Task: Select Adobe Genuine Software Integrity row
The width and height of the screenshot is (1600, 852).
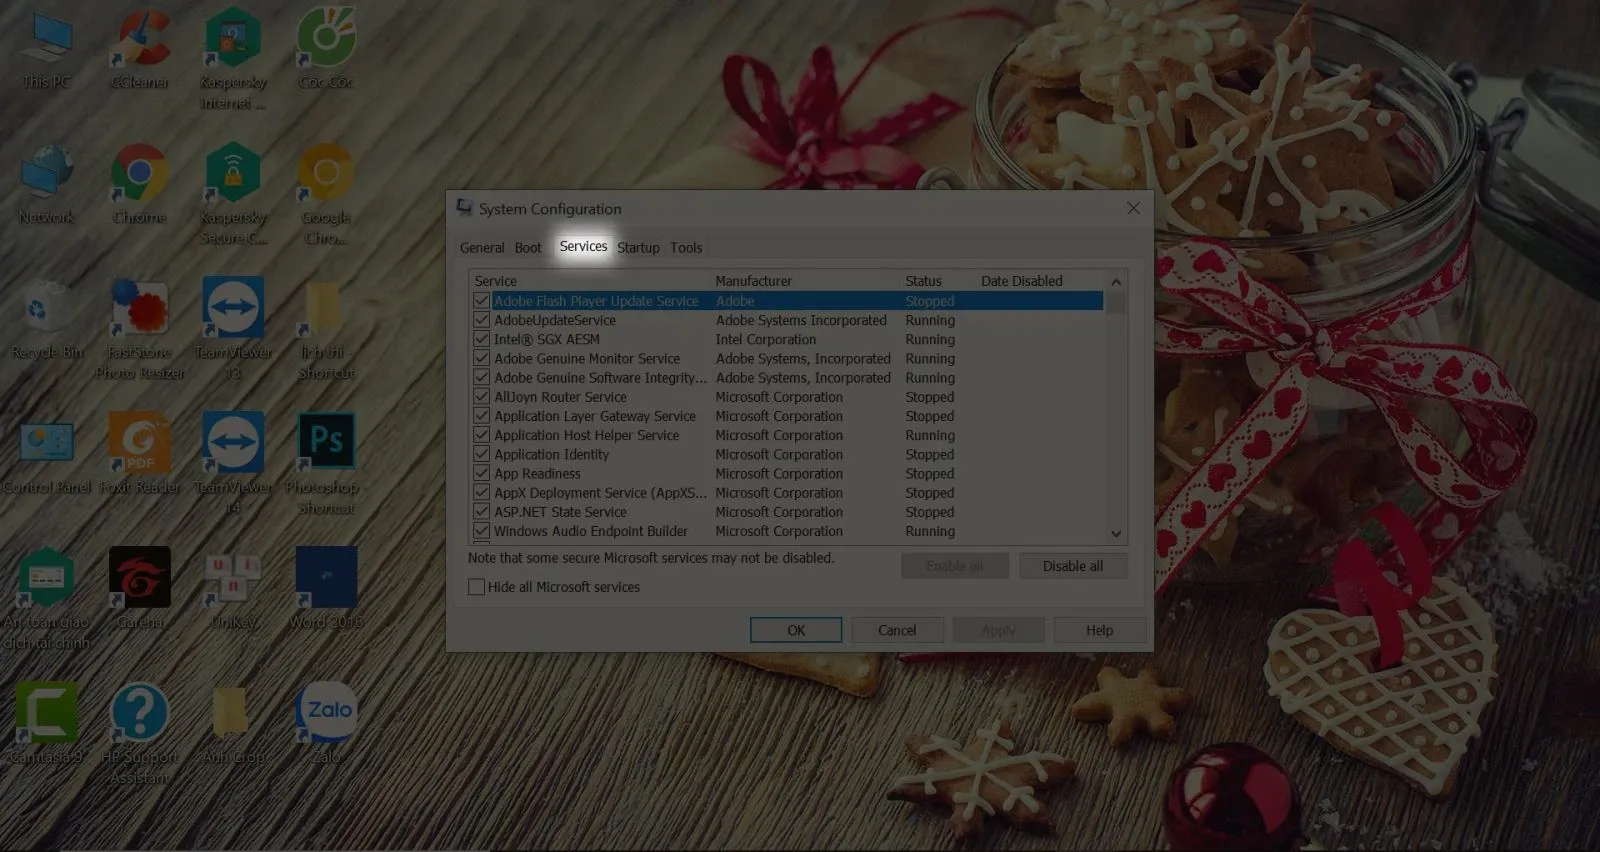Action: coord(787,378)
